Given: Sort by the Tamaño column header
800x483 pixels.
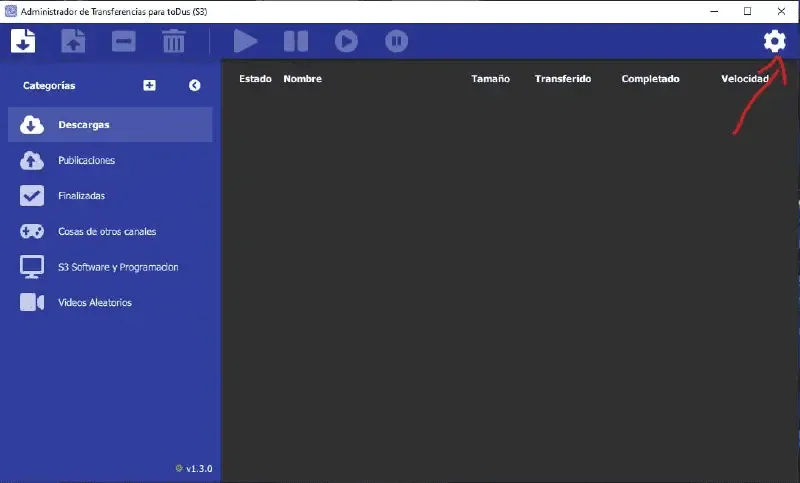Looking at the screenshot, I should tap(490, 79).
